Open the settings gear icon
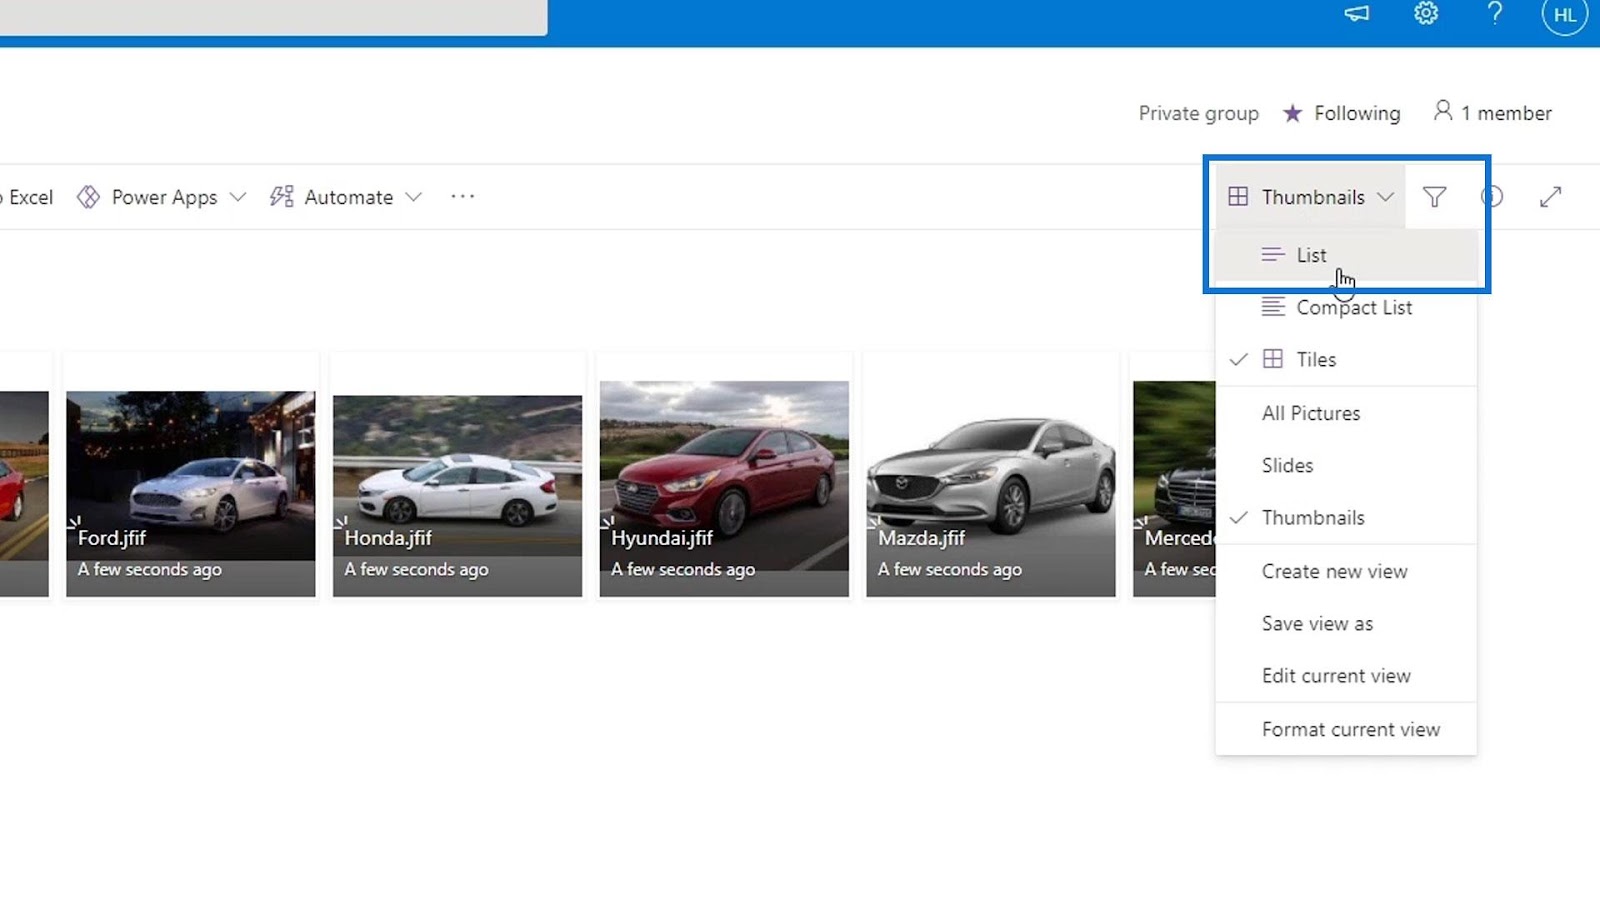 coord(1426,14)
